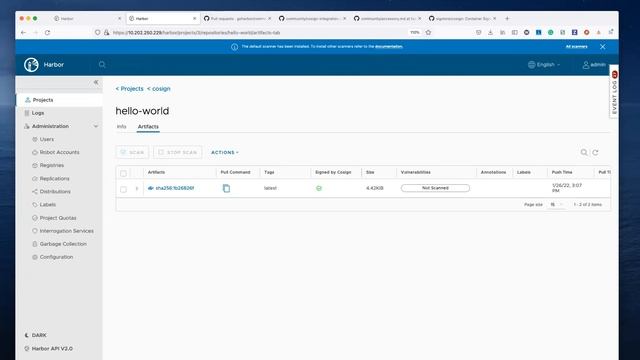Click the SCAN button
The height and width of the screenshot is (360, 640).
tap(132, 152)
